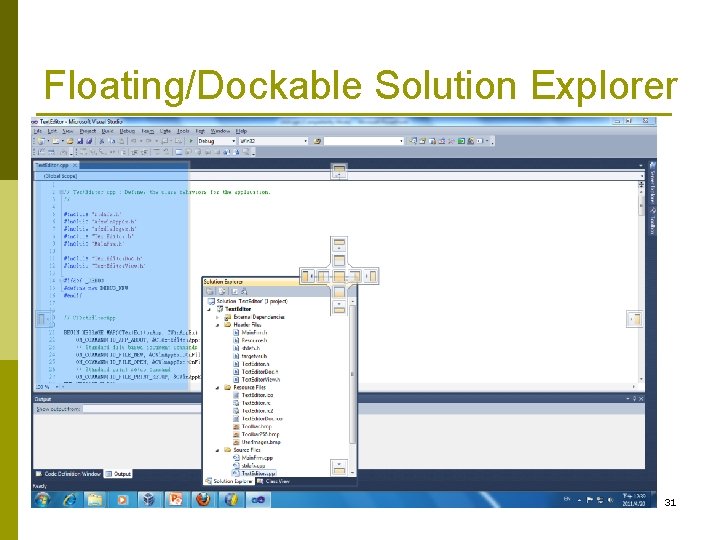Select targetver.h in Header Files

click(x=251, y=356)
